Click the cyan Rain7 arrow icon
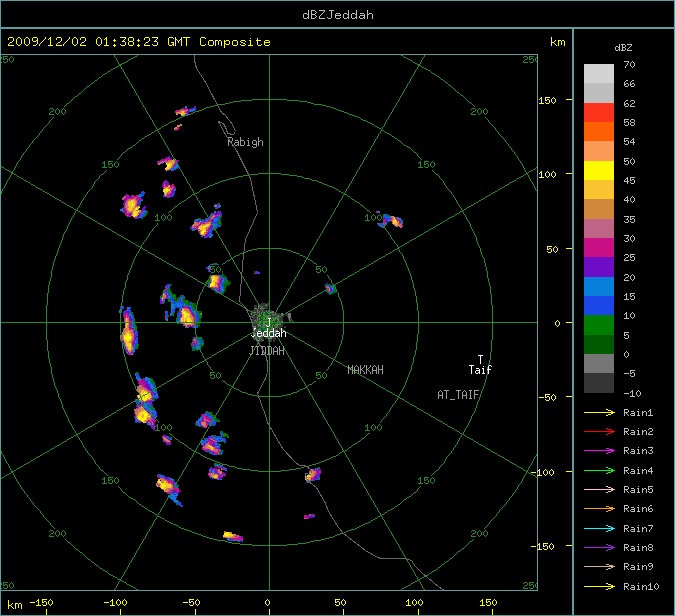 pos(599,528)
